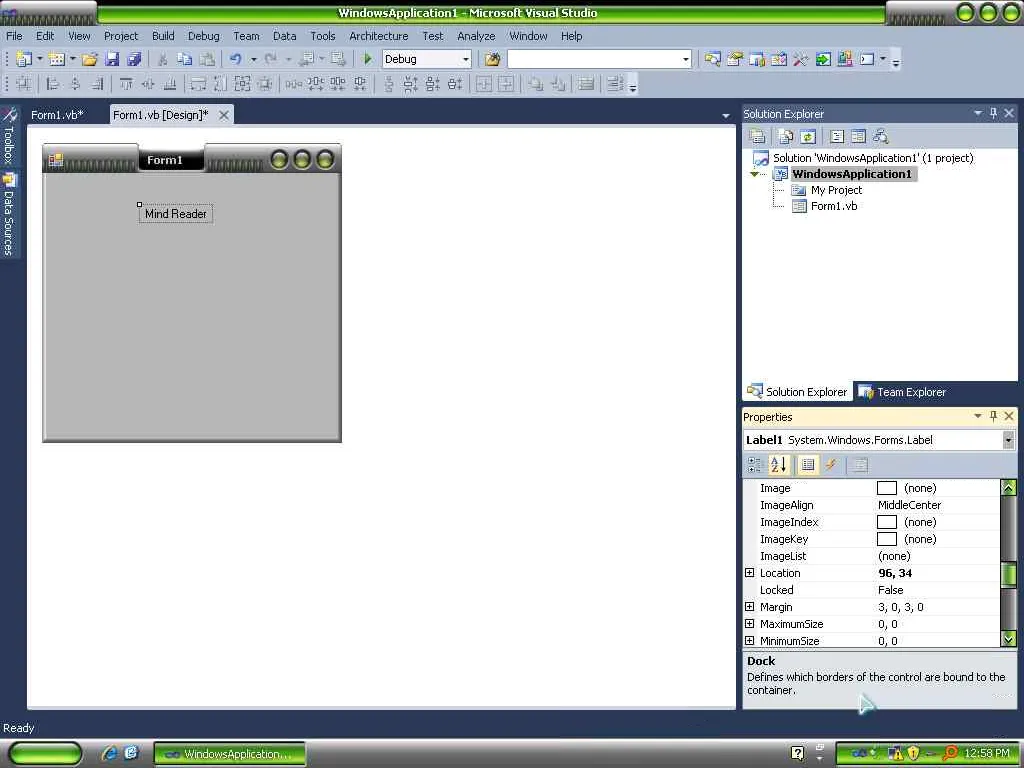This screenshot has height=768, width=1024.
Task: Open Toolbox via the crossed tools icon
Action: pyautogui.click(x=801, y=59)
